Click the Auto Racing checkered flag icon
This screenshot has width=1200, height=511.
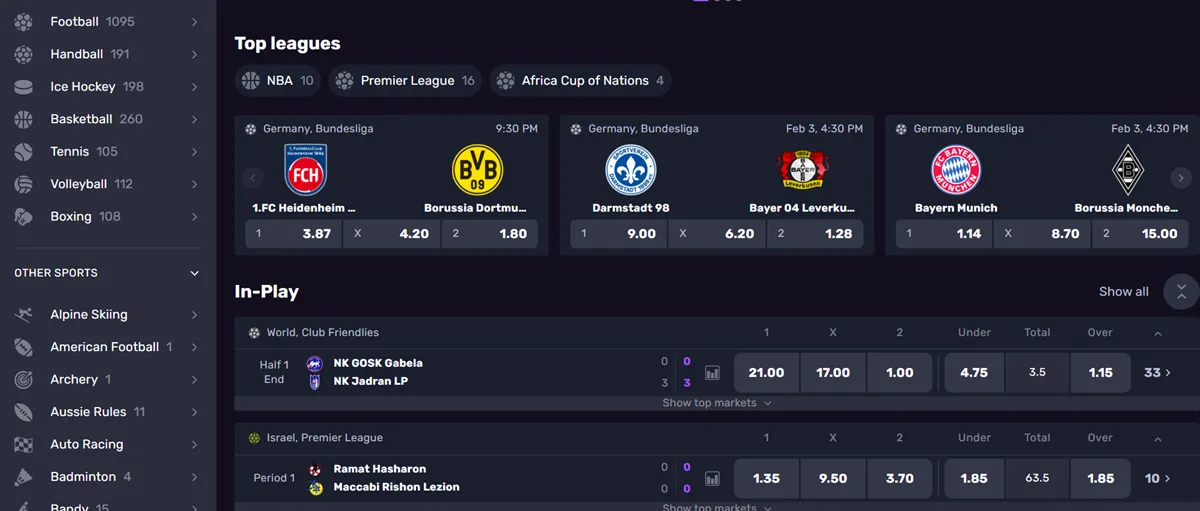click(x=23, y=445)
